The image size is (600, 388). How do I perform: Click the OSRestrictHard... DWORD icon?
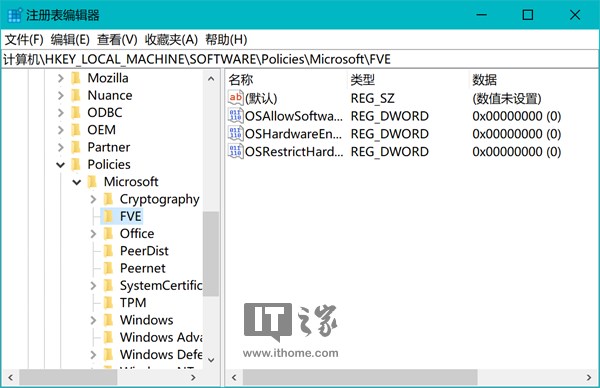235,151
